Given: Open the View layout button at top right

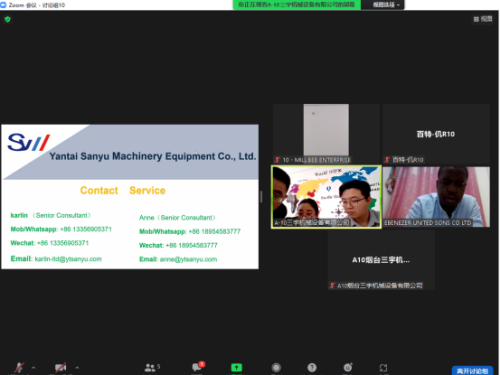Looking at the screenshot, I should coord(483,19).
